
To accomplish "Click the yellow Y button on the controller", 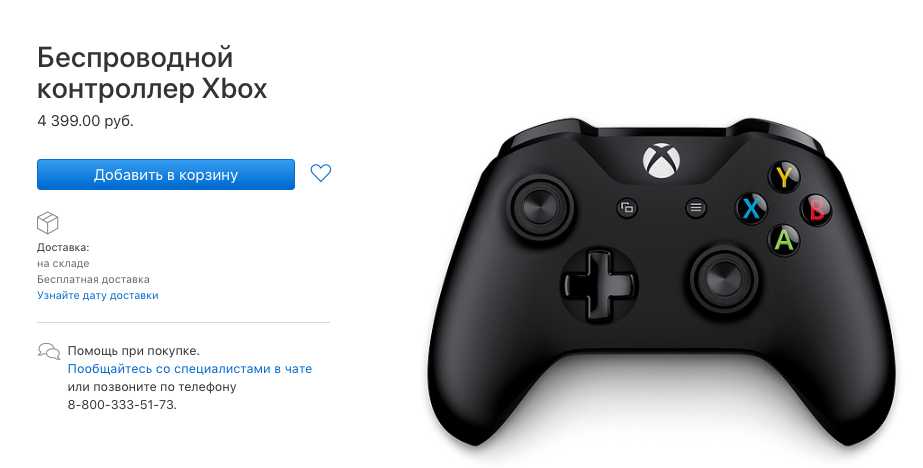I will pos(784,177).
